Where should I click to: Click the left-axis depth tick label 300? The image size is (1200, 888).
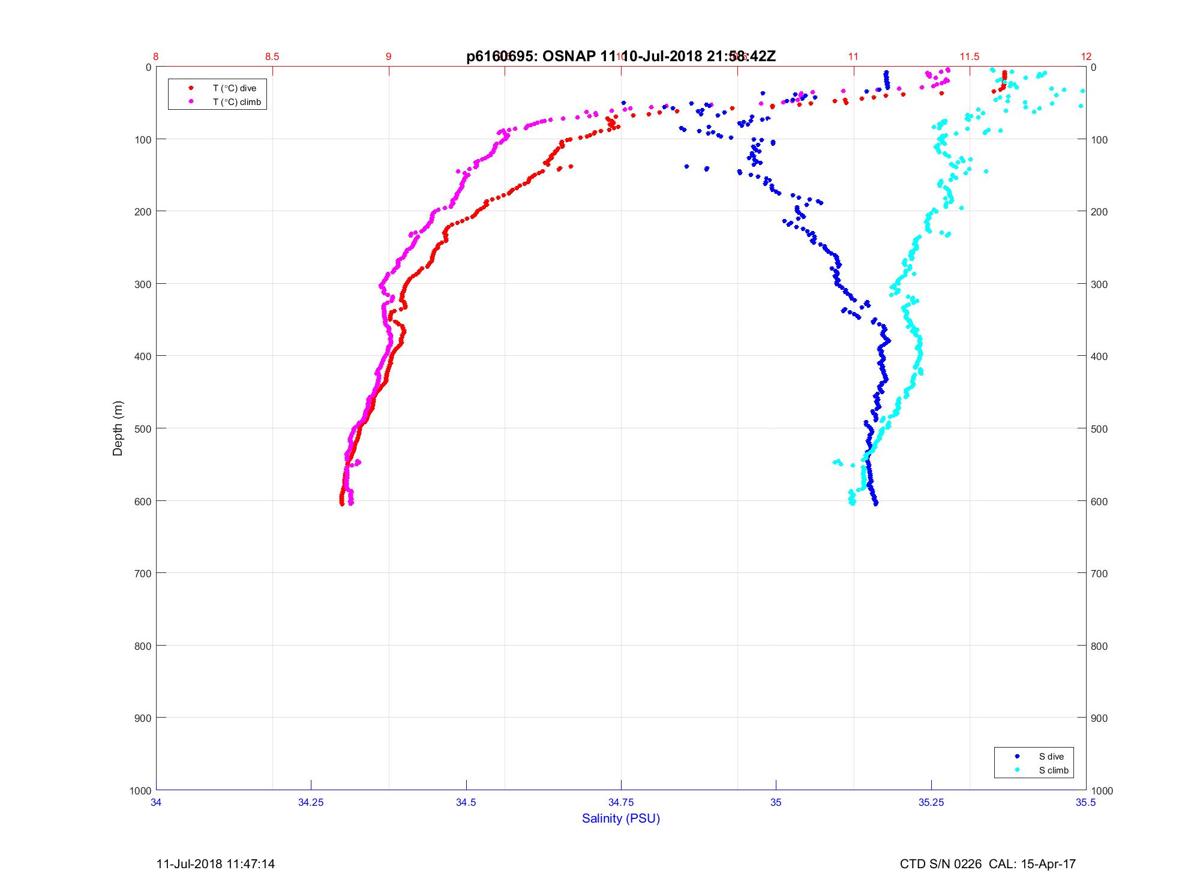click(142, 284)
